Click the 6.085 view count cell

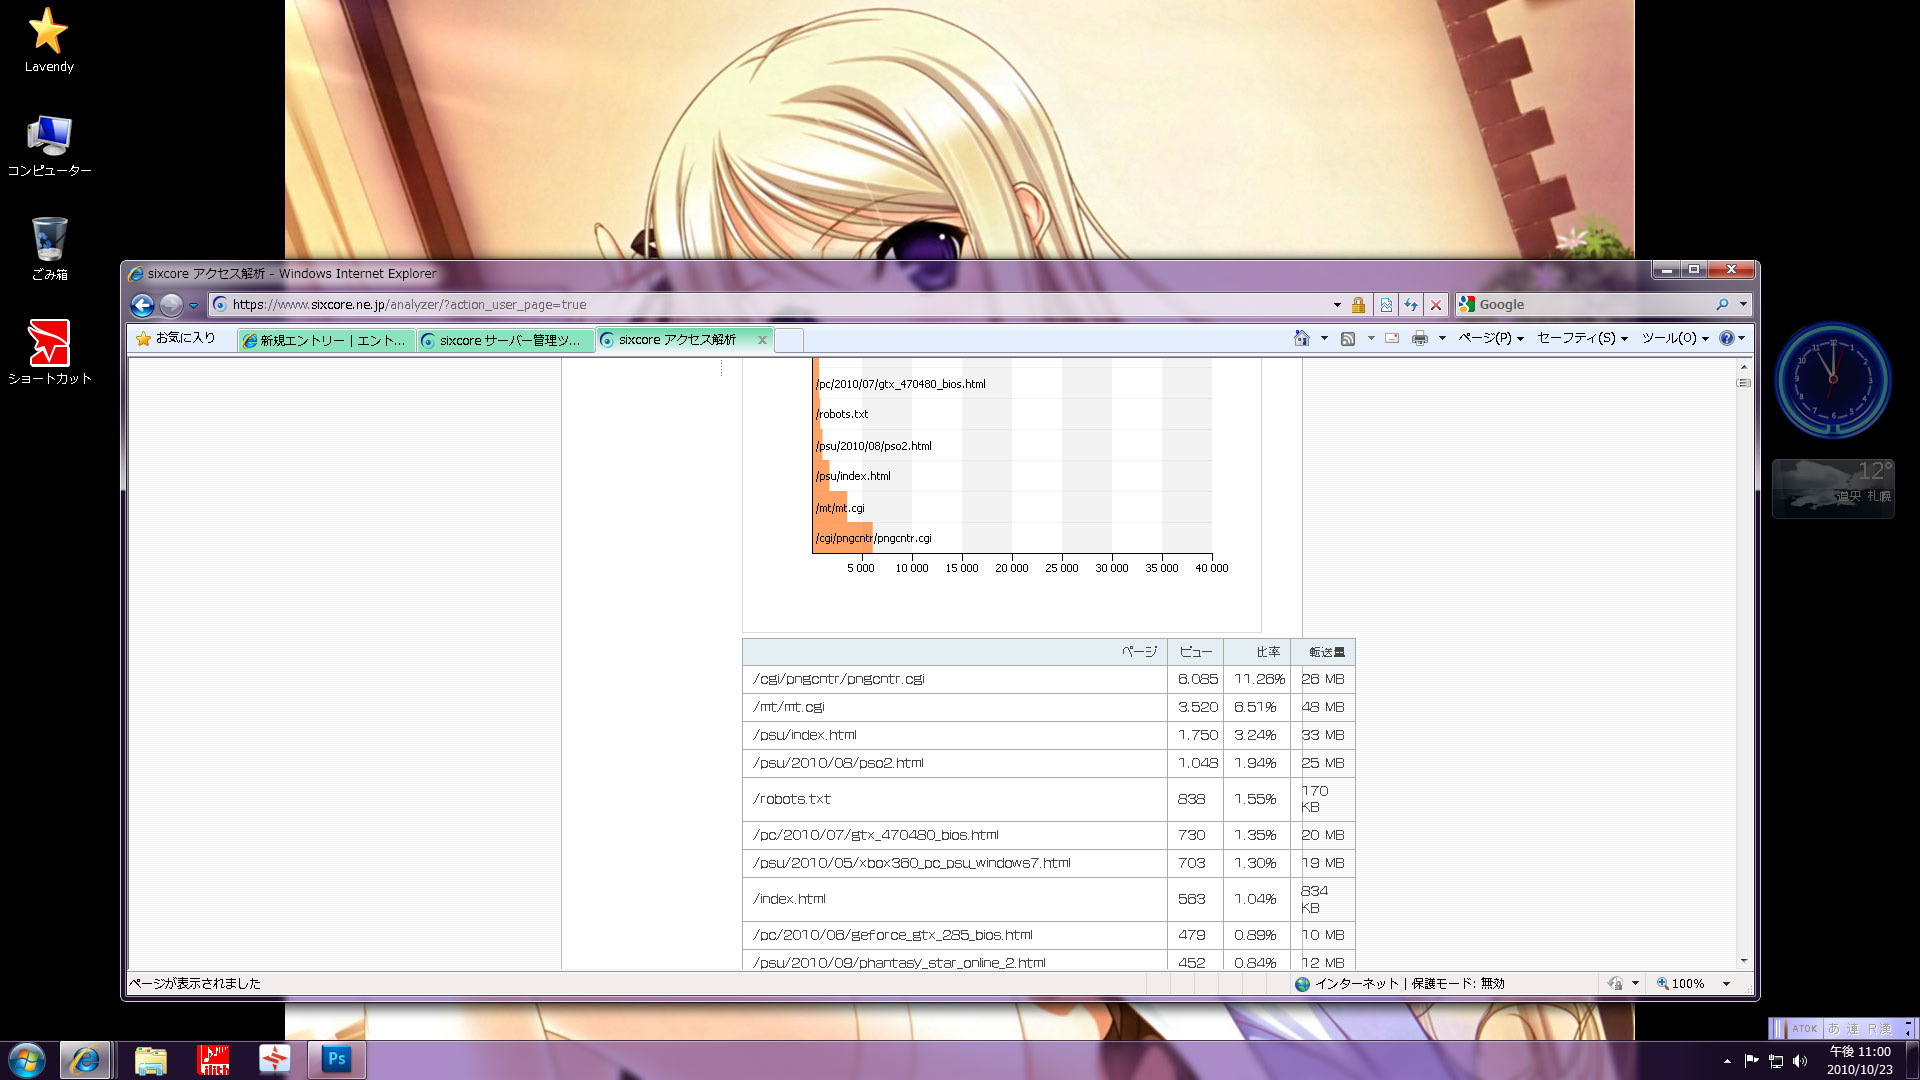[x=1196, y=679]
